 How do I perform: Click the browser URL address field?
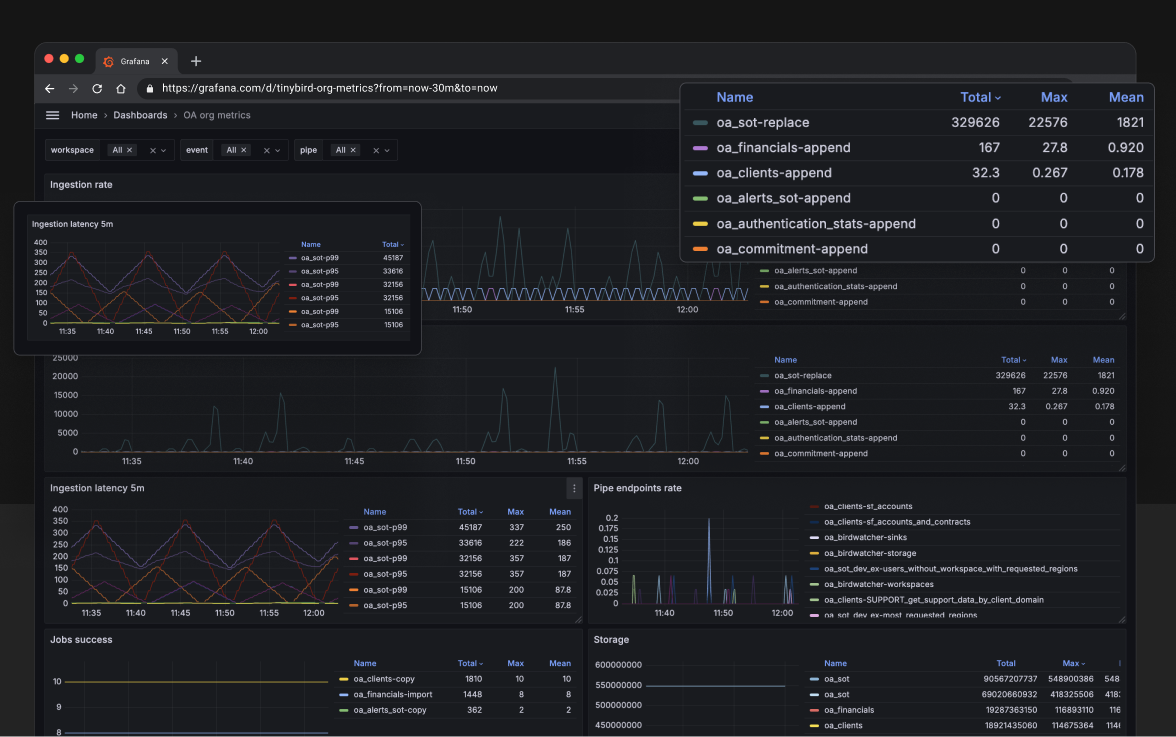[x=330, y=88]
